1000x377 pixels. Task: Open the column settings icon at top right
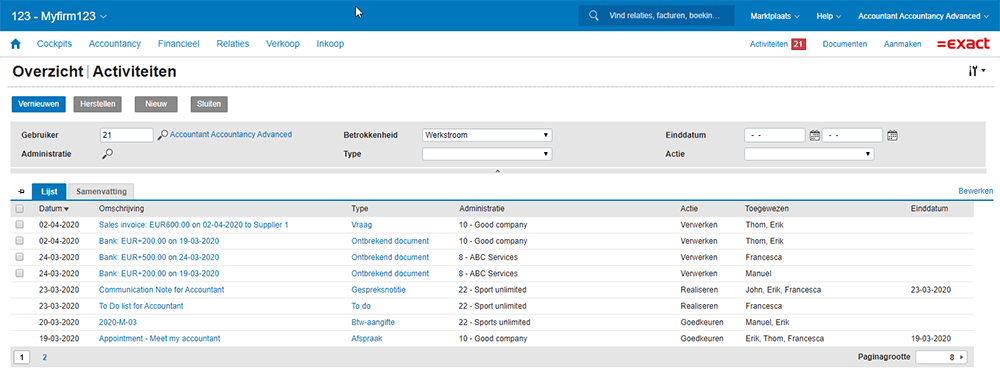(976, 71)
